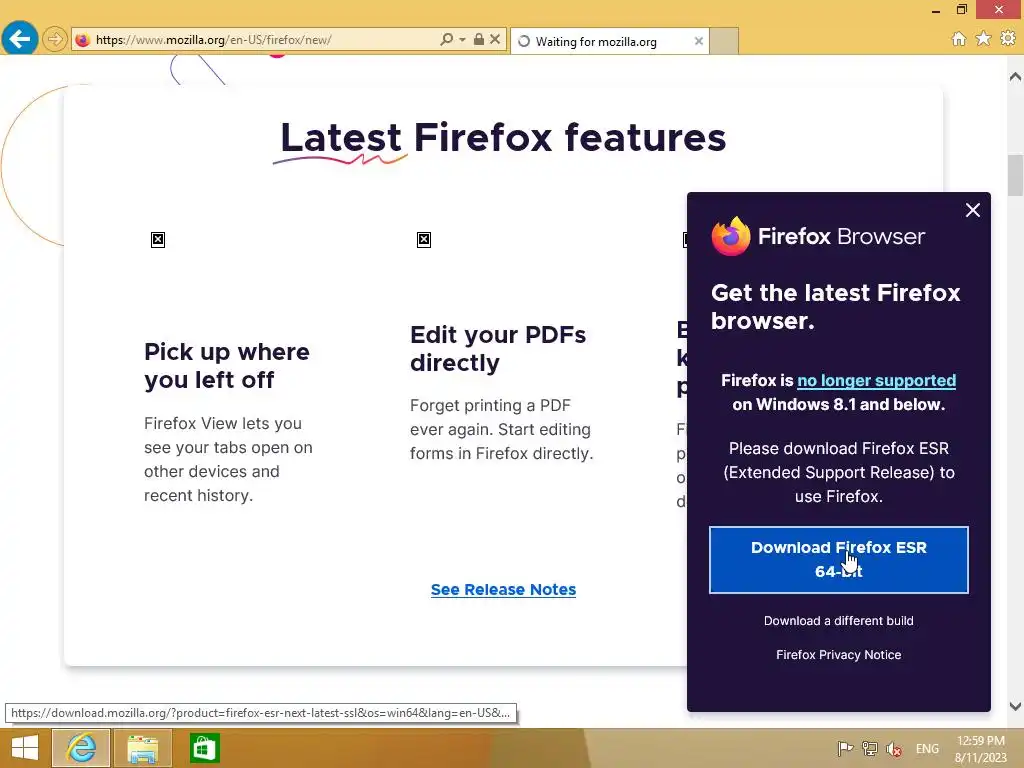Image resolution: width=1024 pixels, height=768 pixels.
Task: Open 'Download a different build' link
Action: [x=839, y=620]
